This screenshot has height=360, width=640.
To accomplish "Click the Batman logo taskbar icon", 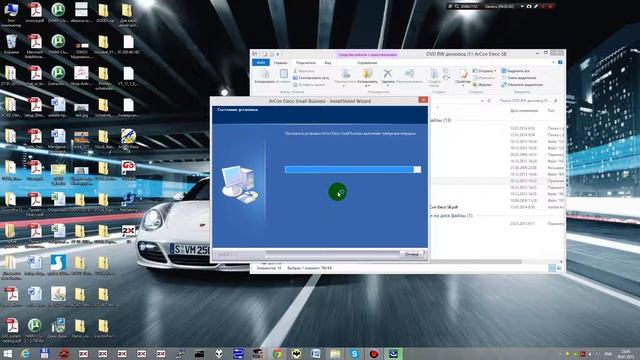I will (296, 353).
